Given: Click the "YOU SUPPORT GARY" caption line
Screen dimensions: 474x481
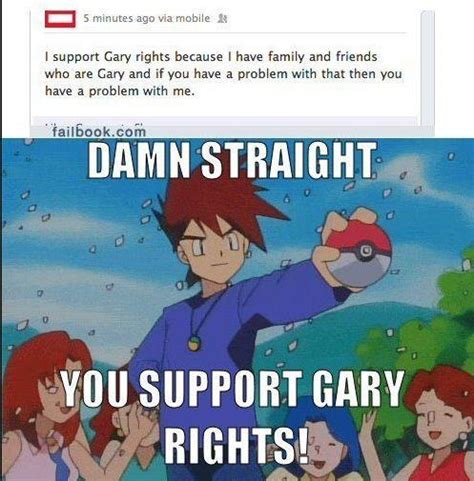Looking at the screenshot, I should (x=232, y=389).
